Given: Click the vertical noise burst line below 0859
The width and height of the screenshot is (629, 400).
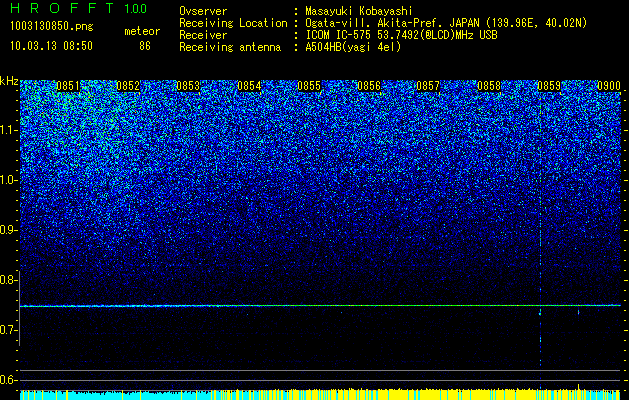Looking at the screenshot, I should 540,241.
